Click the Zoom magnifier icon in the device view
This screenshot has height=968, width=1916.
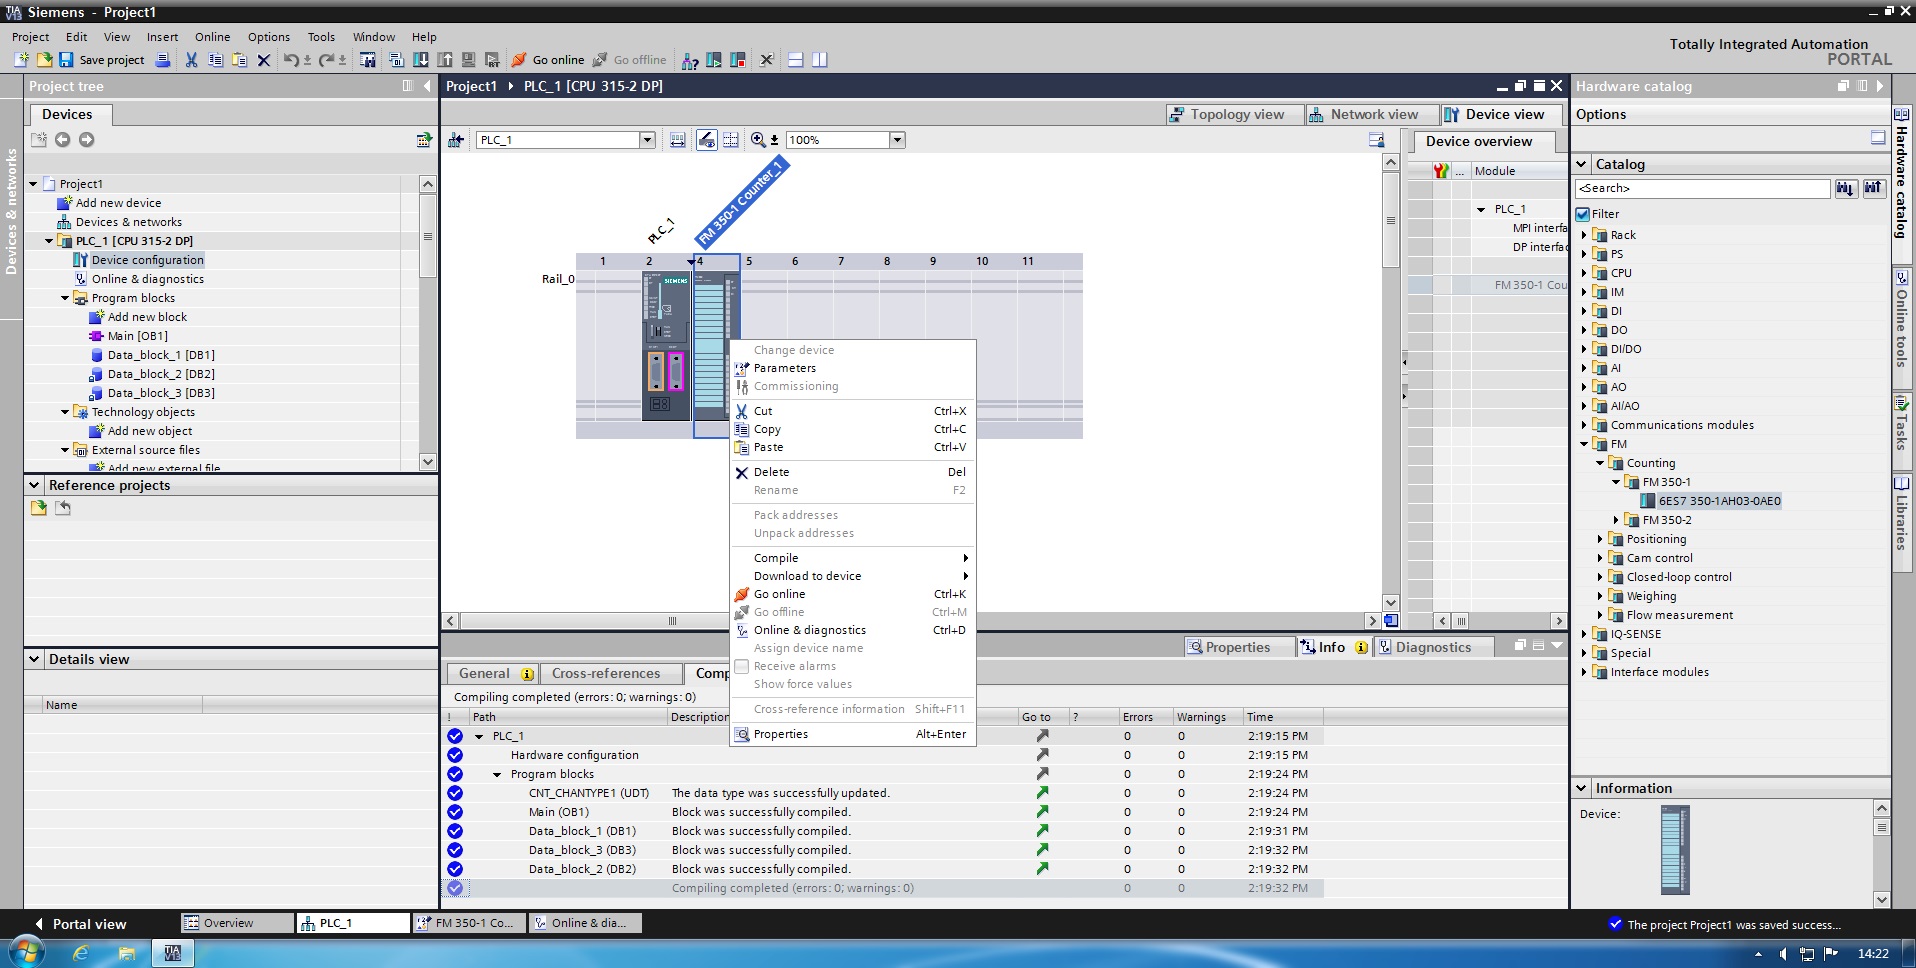coord(758,140)
